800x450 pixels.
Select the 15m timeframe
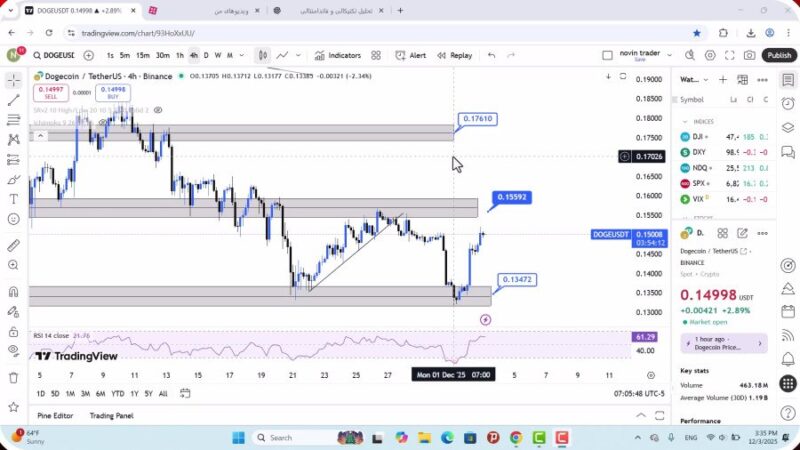pos(143,55)
